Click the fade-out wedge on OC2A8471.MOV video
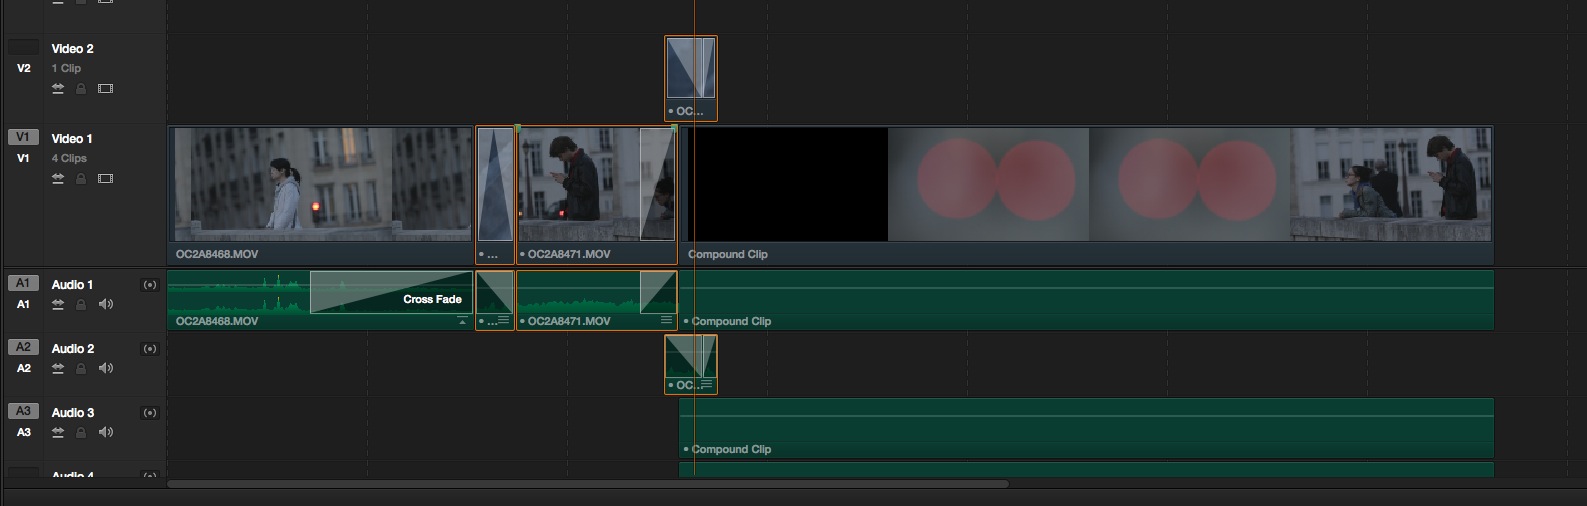Screen dimensions: 1587x506 [658, 184]
